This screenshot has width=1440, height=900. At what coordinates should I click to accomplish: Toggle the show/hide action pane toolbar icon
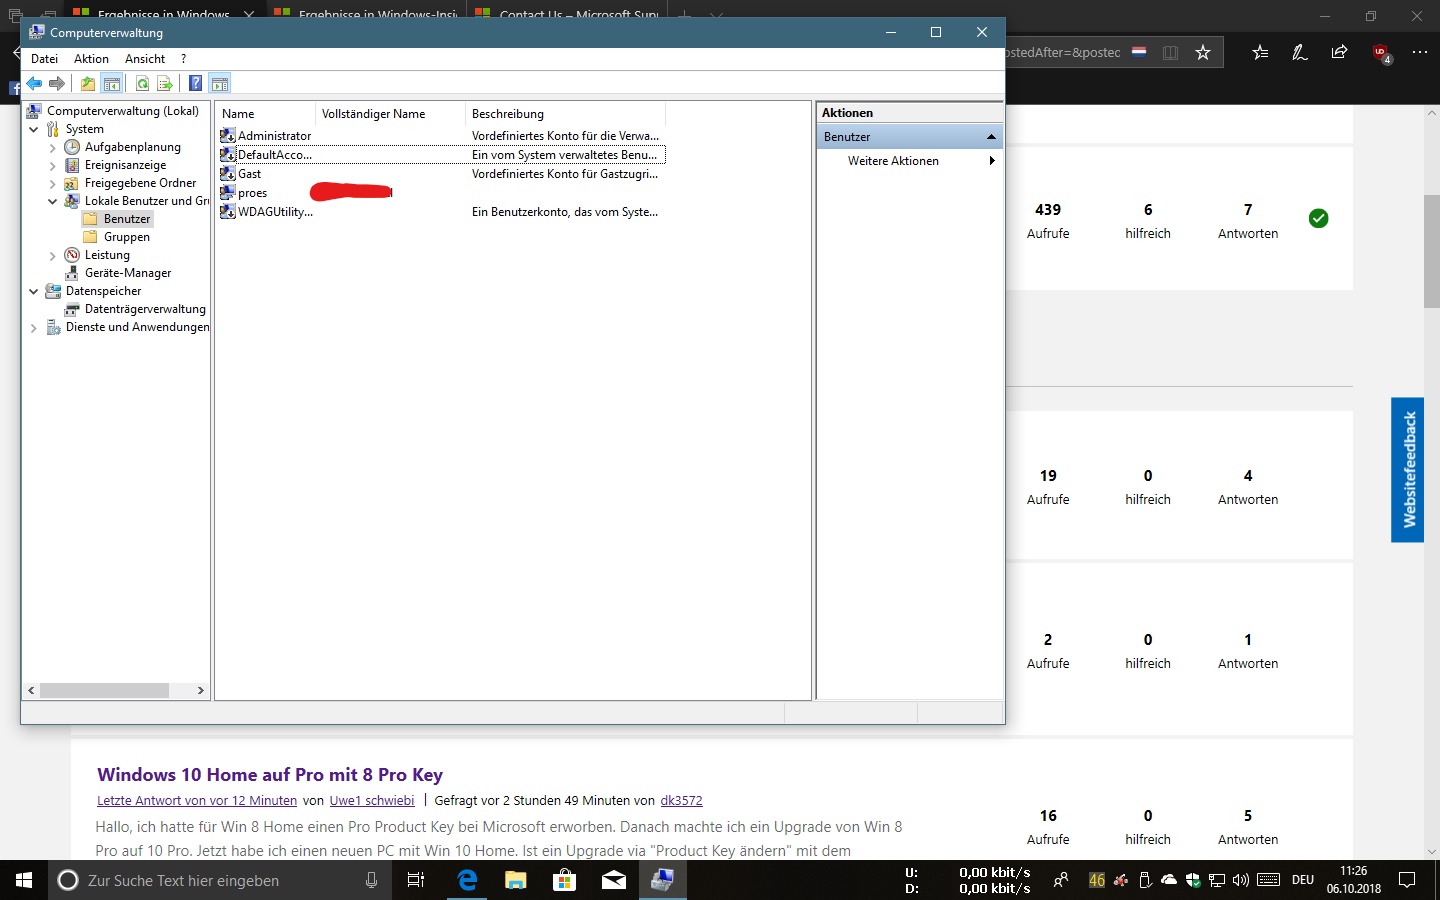pos(220,84)
